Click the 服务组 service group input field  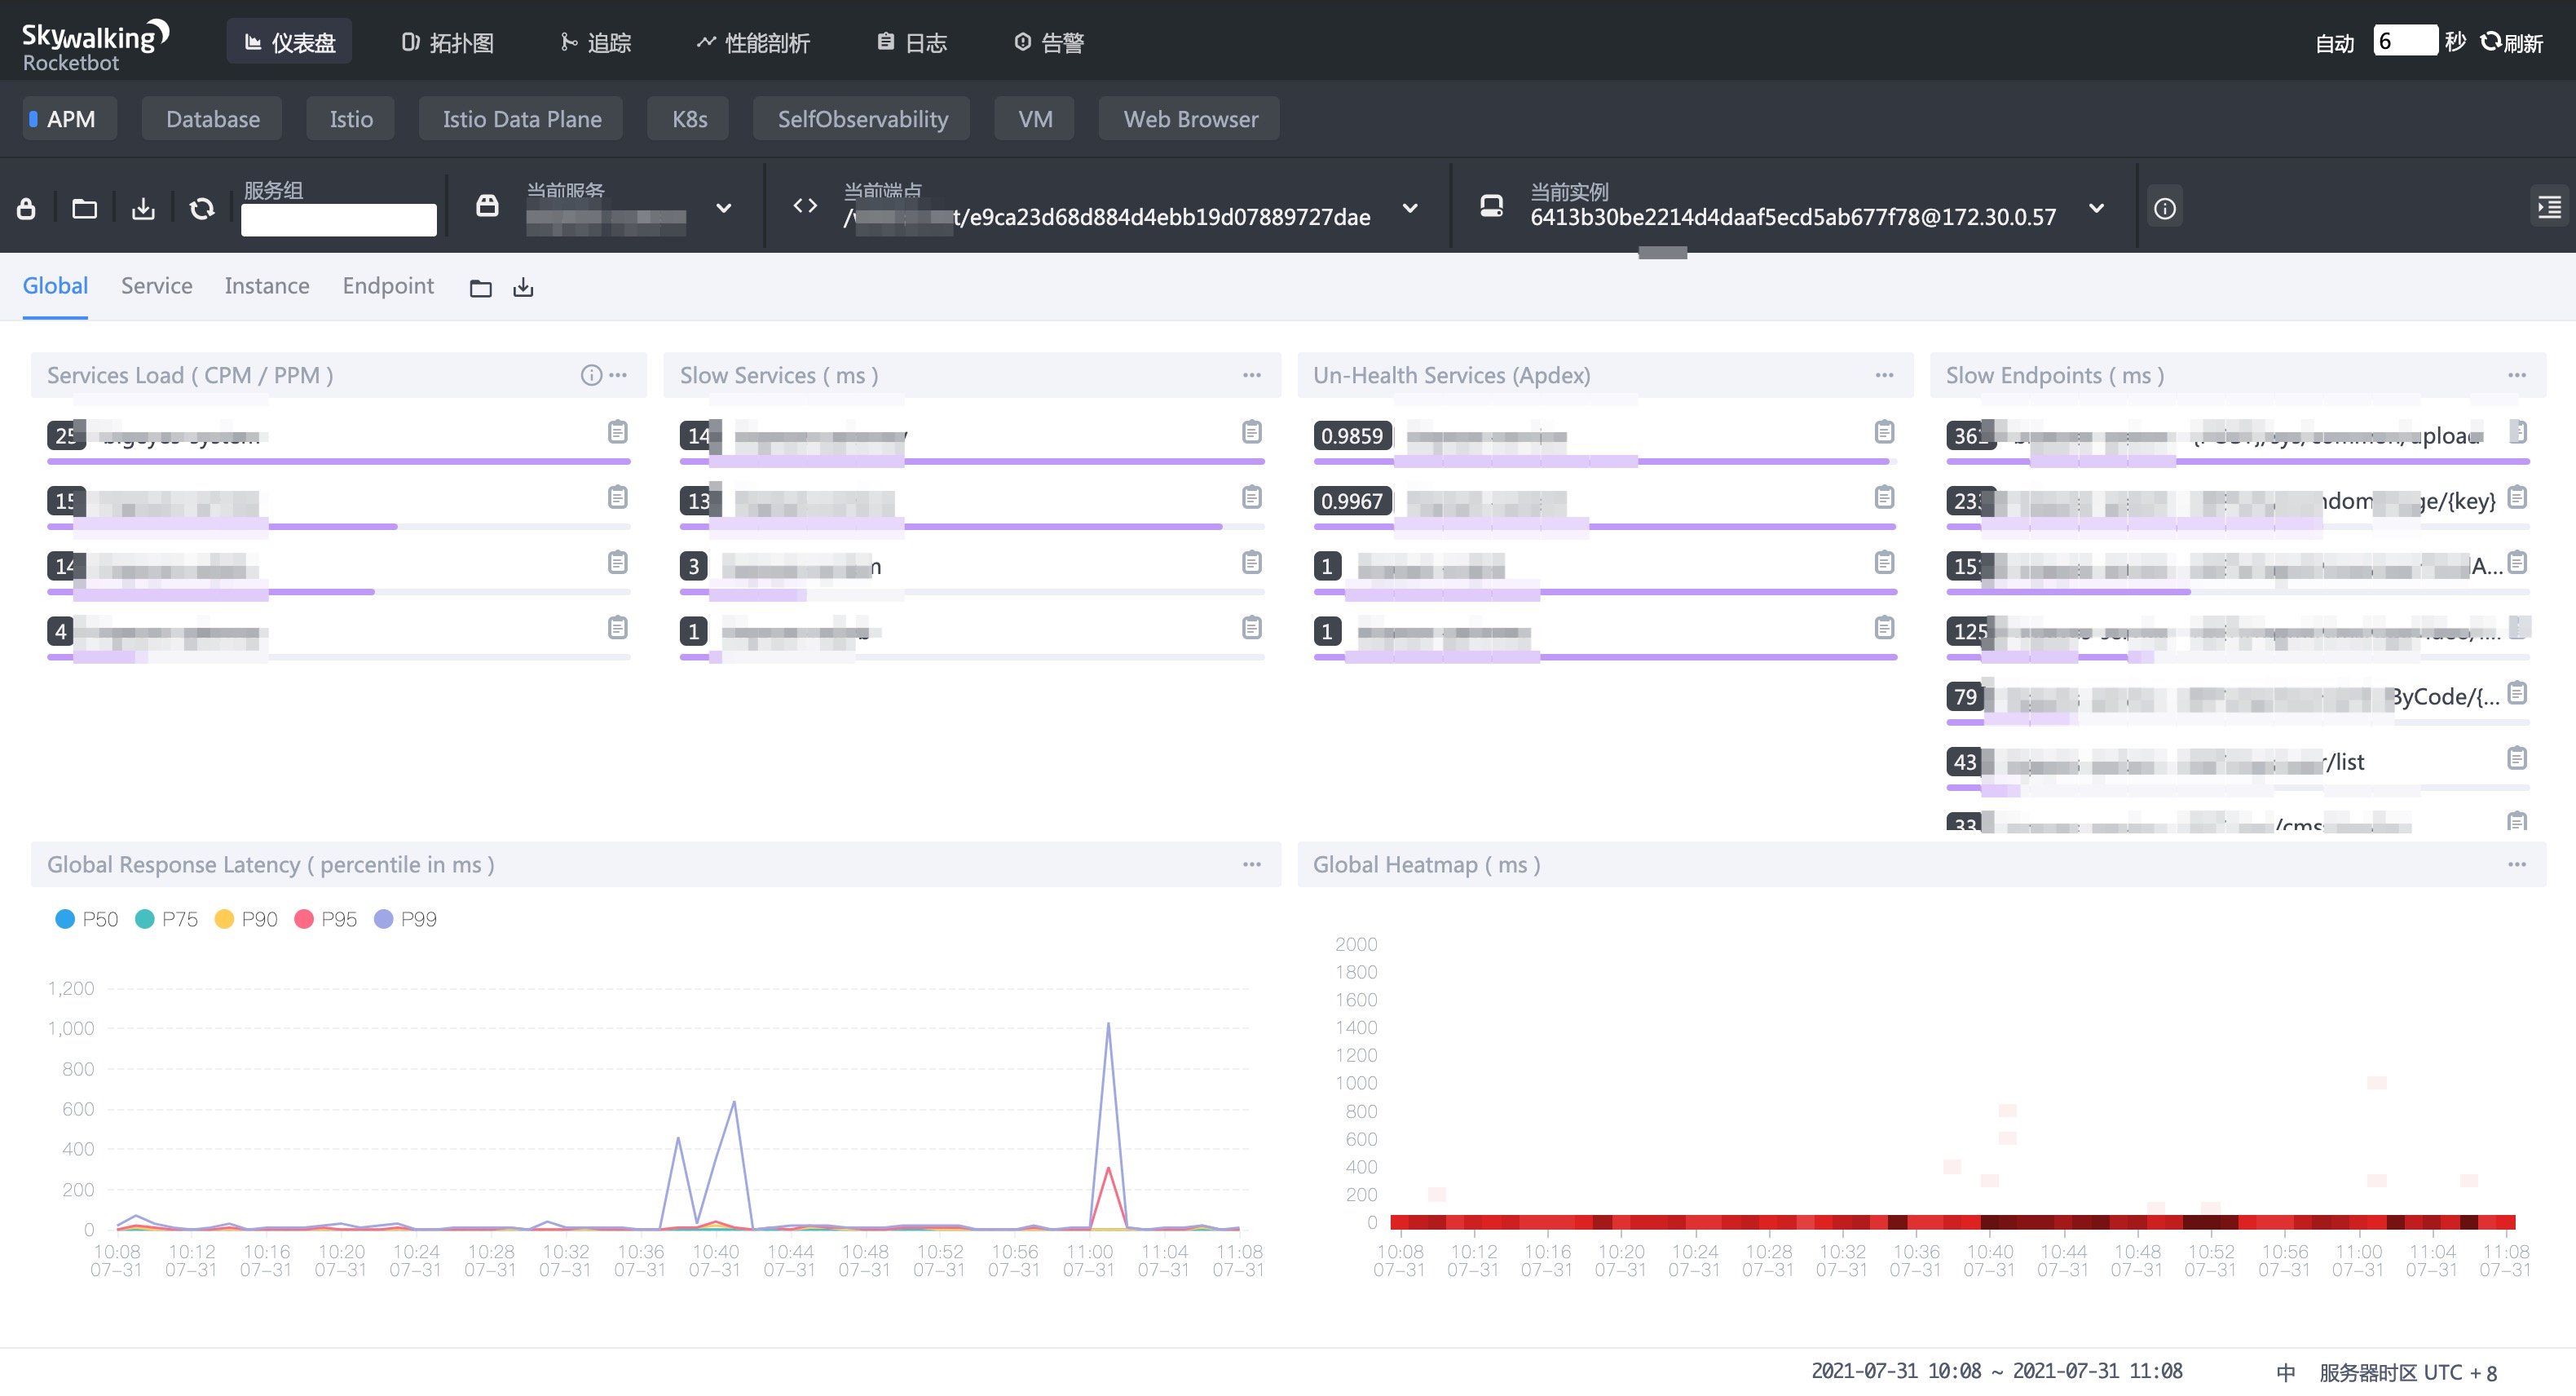pyautogui.click(x=338, y=219)
